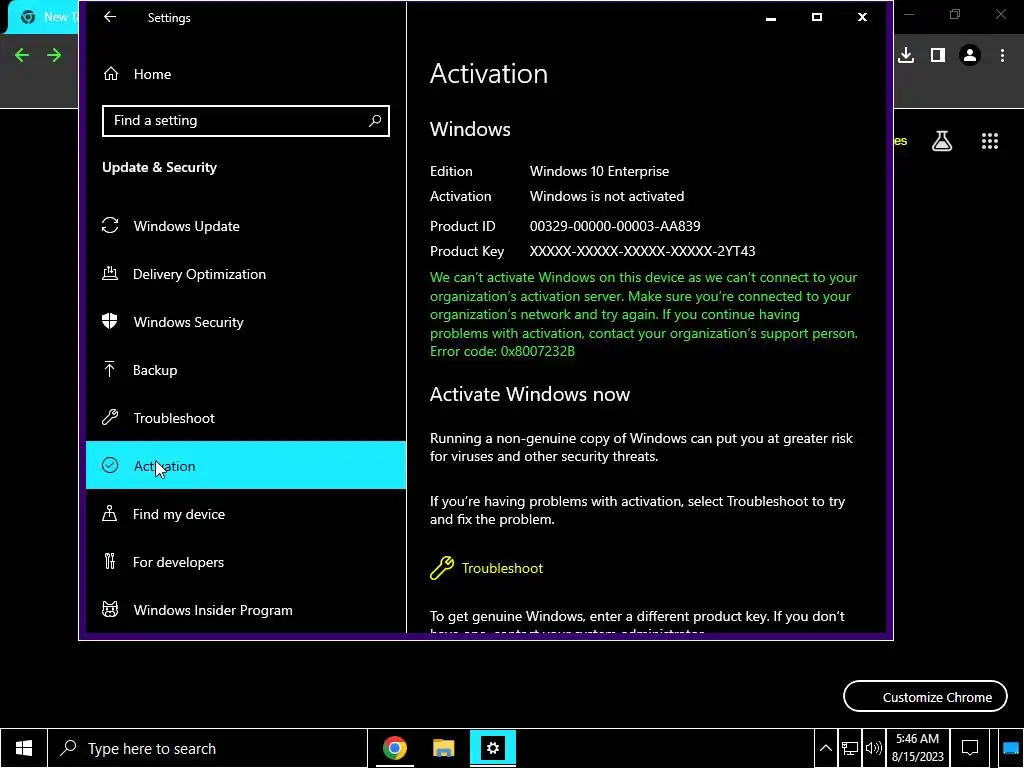Click the network tray icon
The width and height of the screenshot is (1024, 768).
tap(850, 748)
